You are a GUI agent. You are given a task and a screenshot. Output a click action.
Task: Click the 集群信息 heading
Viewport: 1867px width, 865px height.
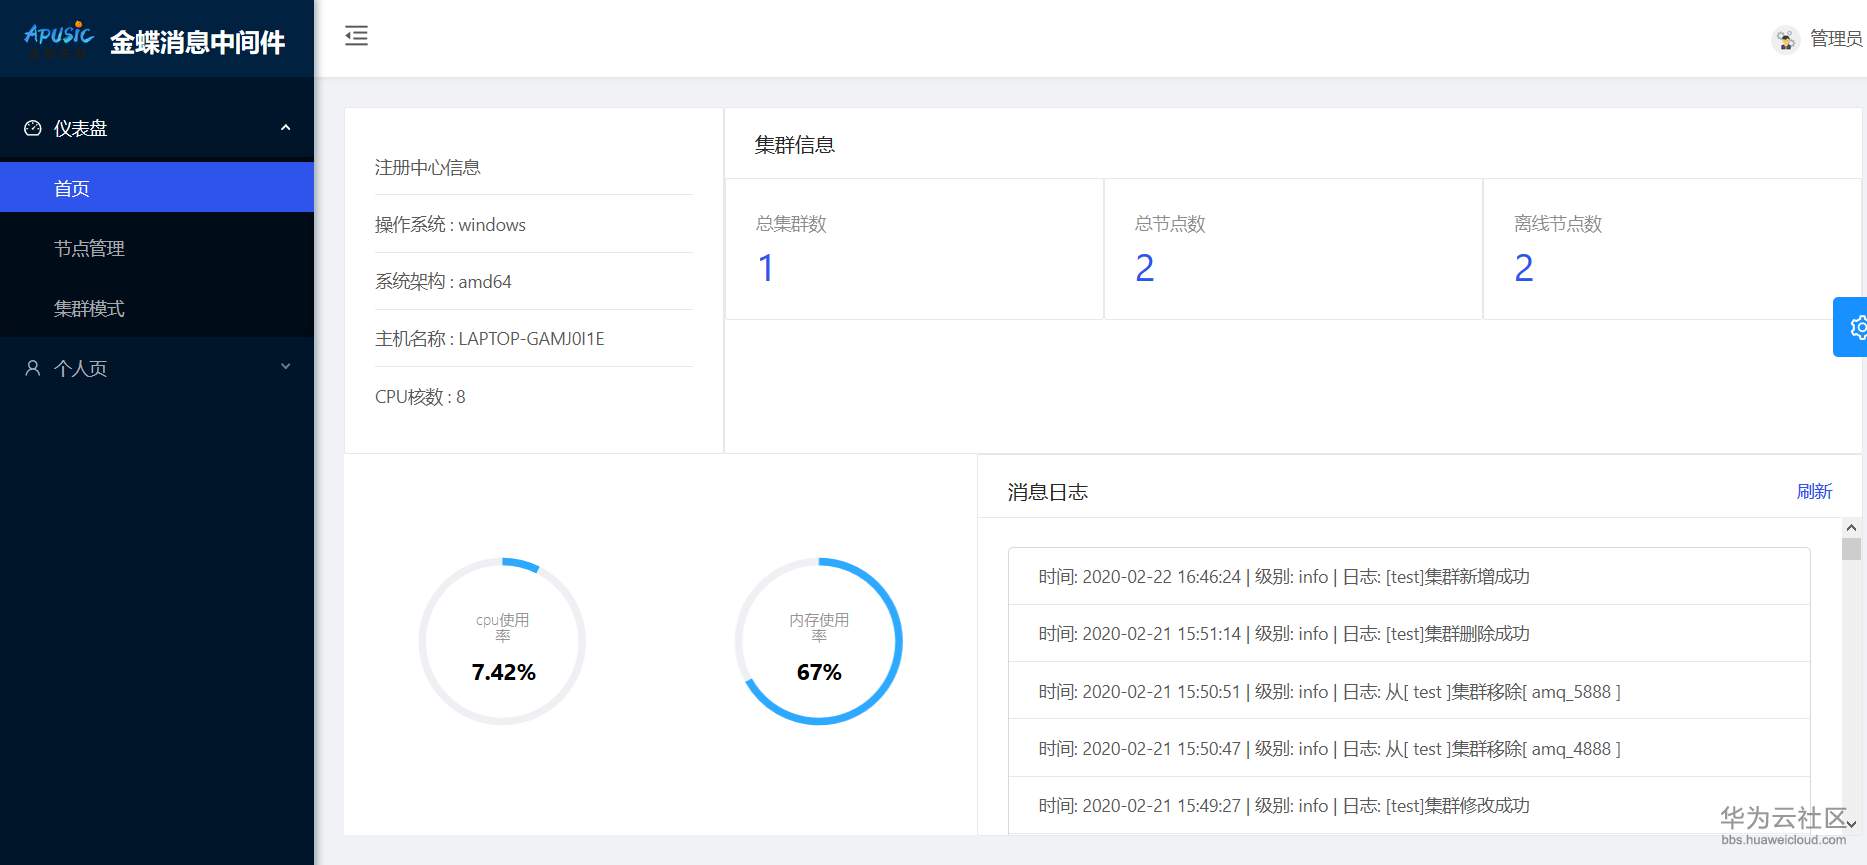coord(795,145)
